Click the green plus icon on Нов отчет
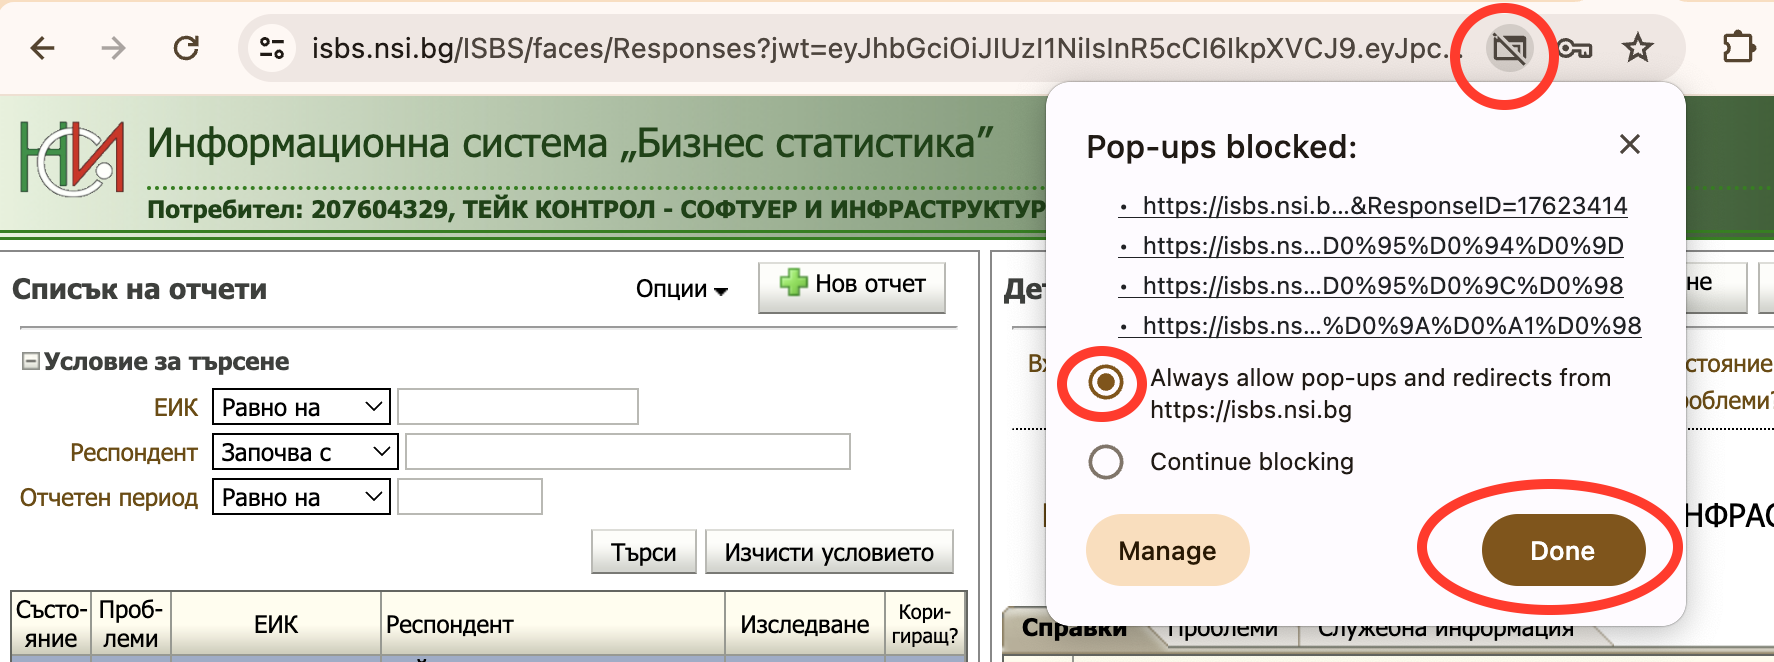This screenshot has width=1774, height=662. [x=793, y=283]
